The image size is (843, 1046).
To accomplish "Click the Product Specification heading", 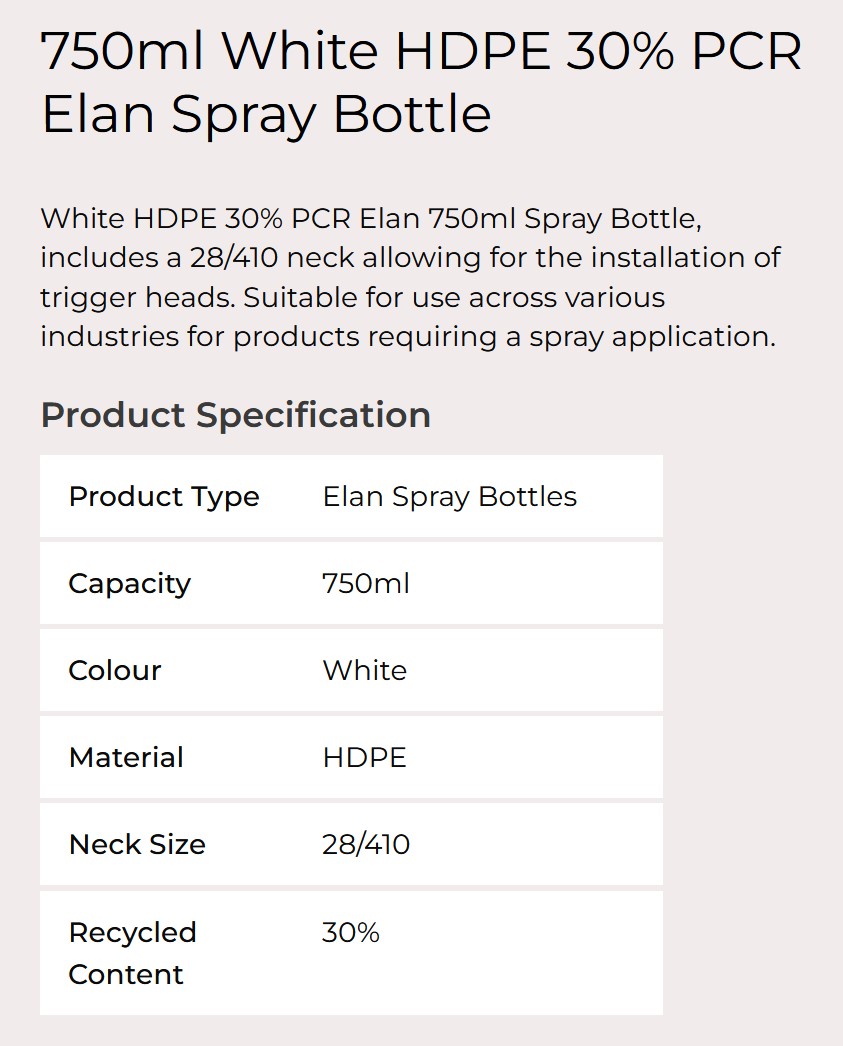I will (x=235, y=415).
